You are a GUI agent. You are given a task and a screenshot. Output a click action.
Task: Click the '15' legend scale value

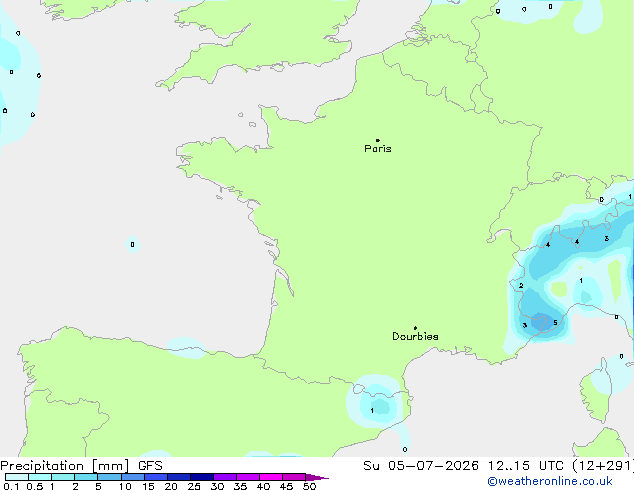click(x=148, y=486)
